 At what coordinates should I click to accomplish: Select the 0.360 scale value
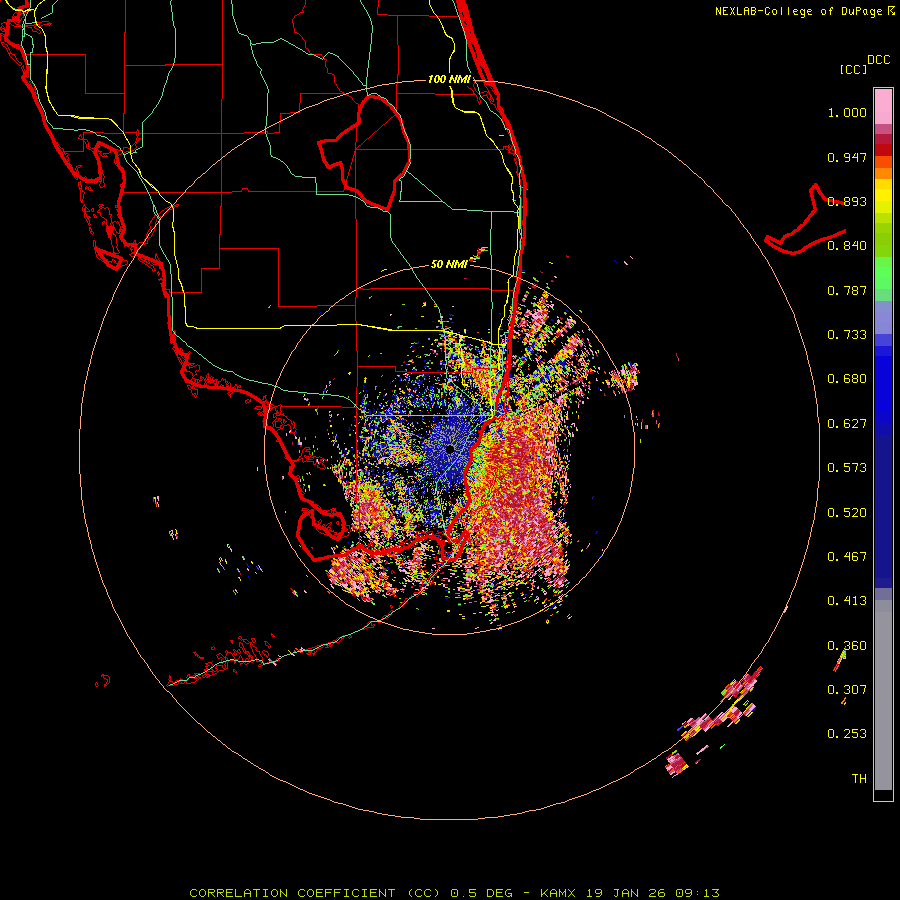(847, 646)
